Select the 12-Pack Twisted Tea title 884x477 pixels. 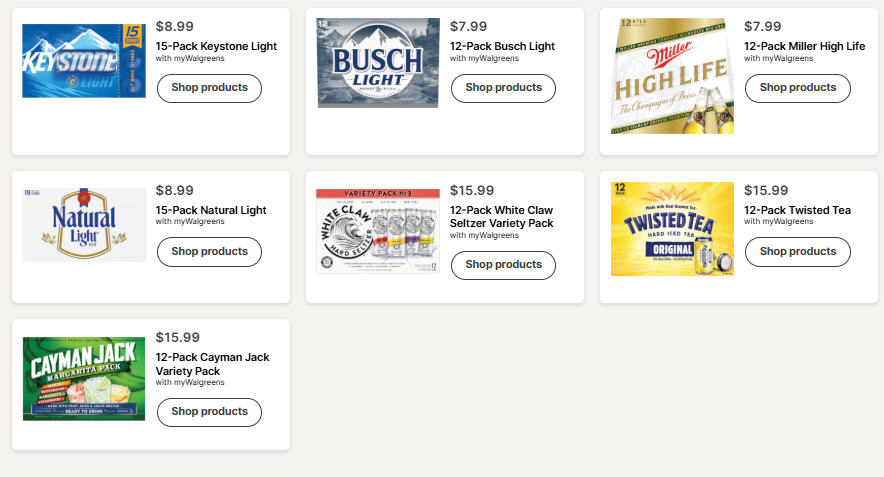tap(797, 210)
